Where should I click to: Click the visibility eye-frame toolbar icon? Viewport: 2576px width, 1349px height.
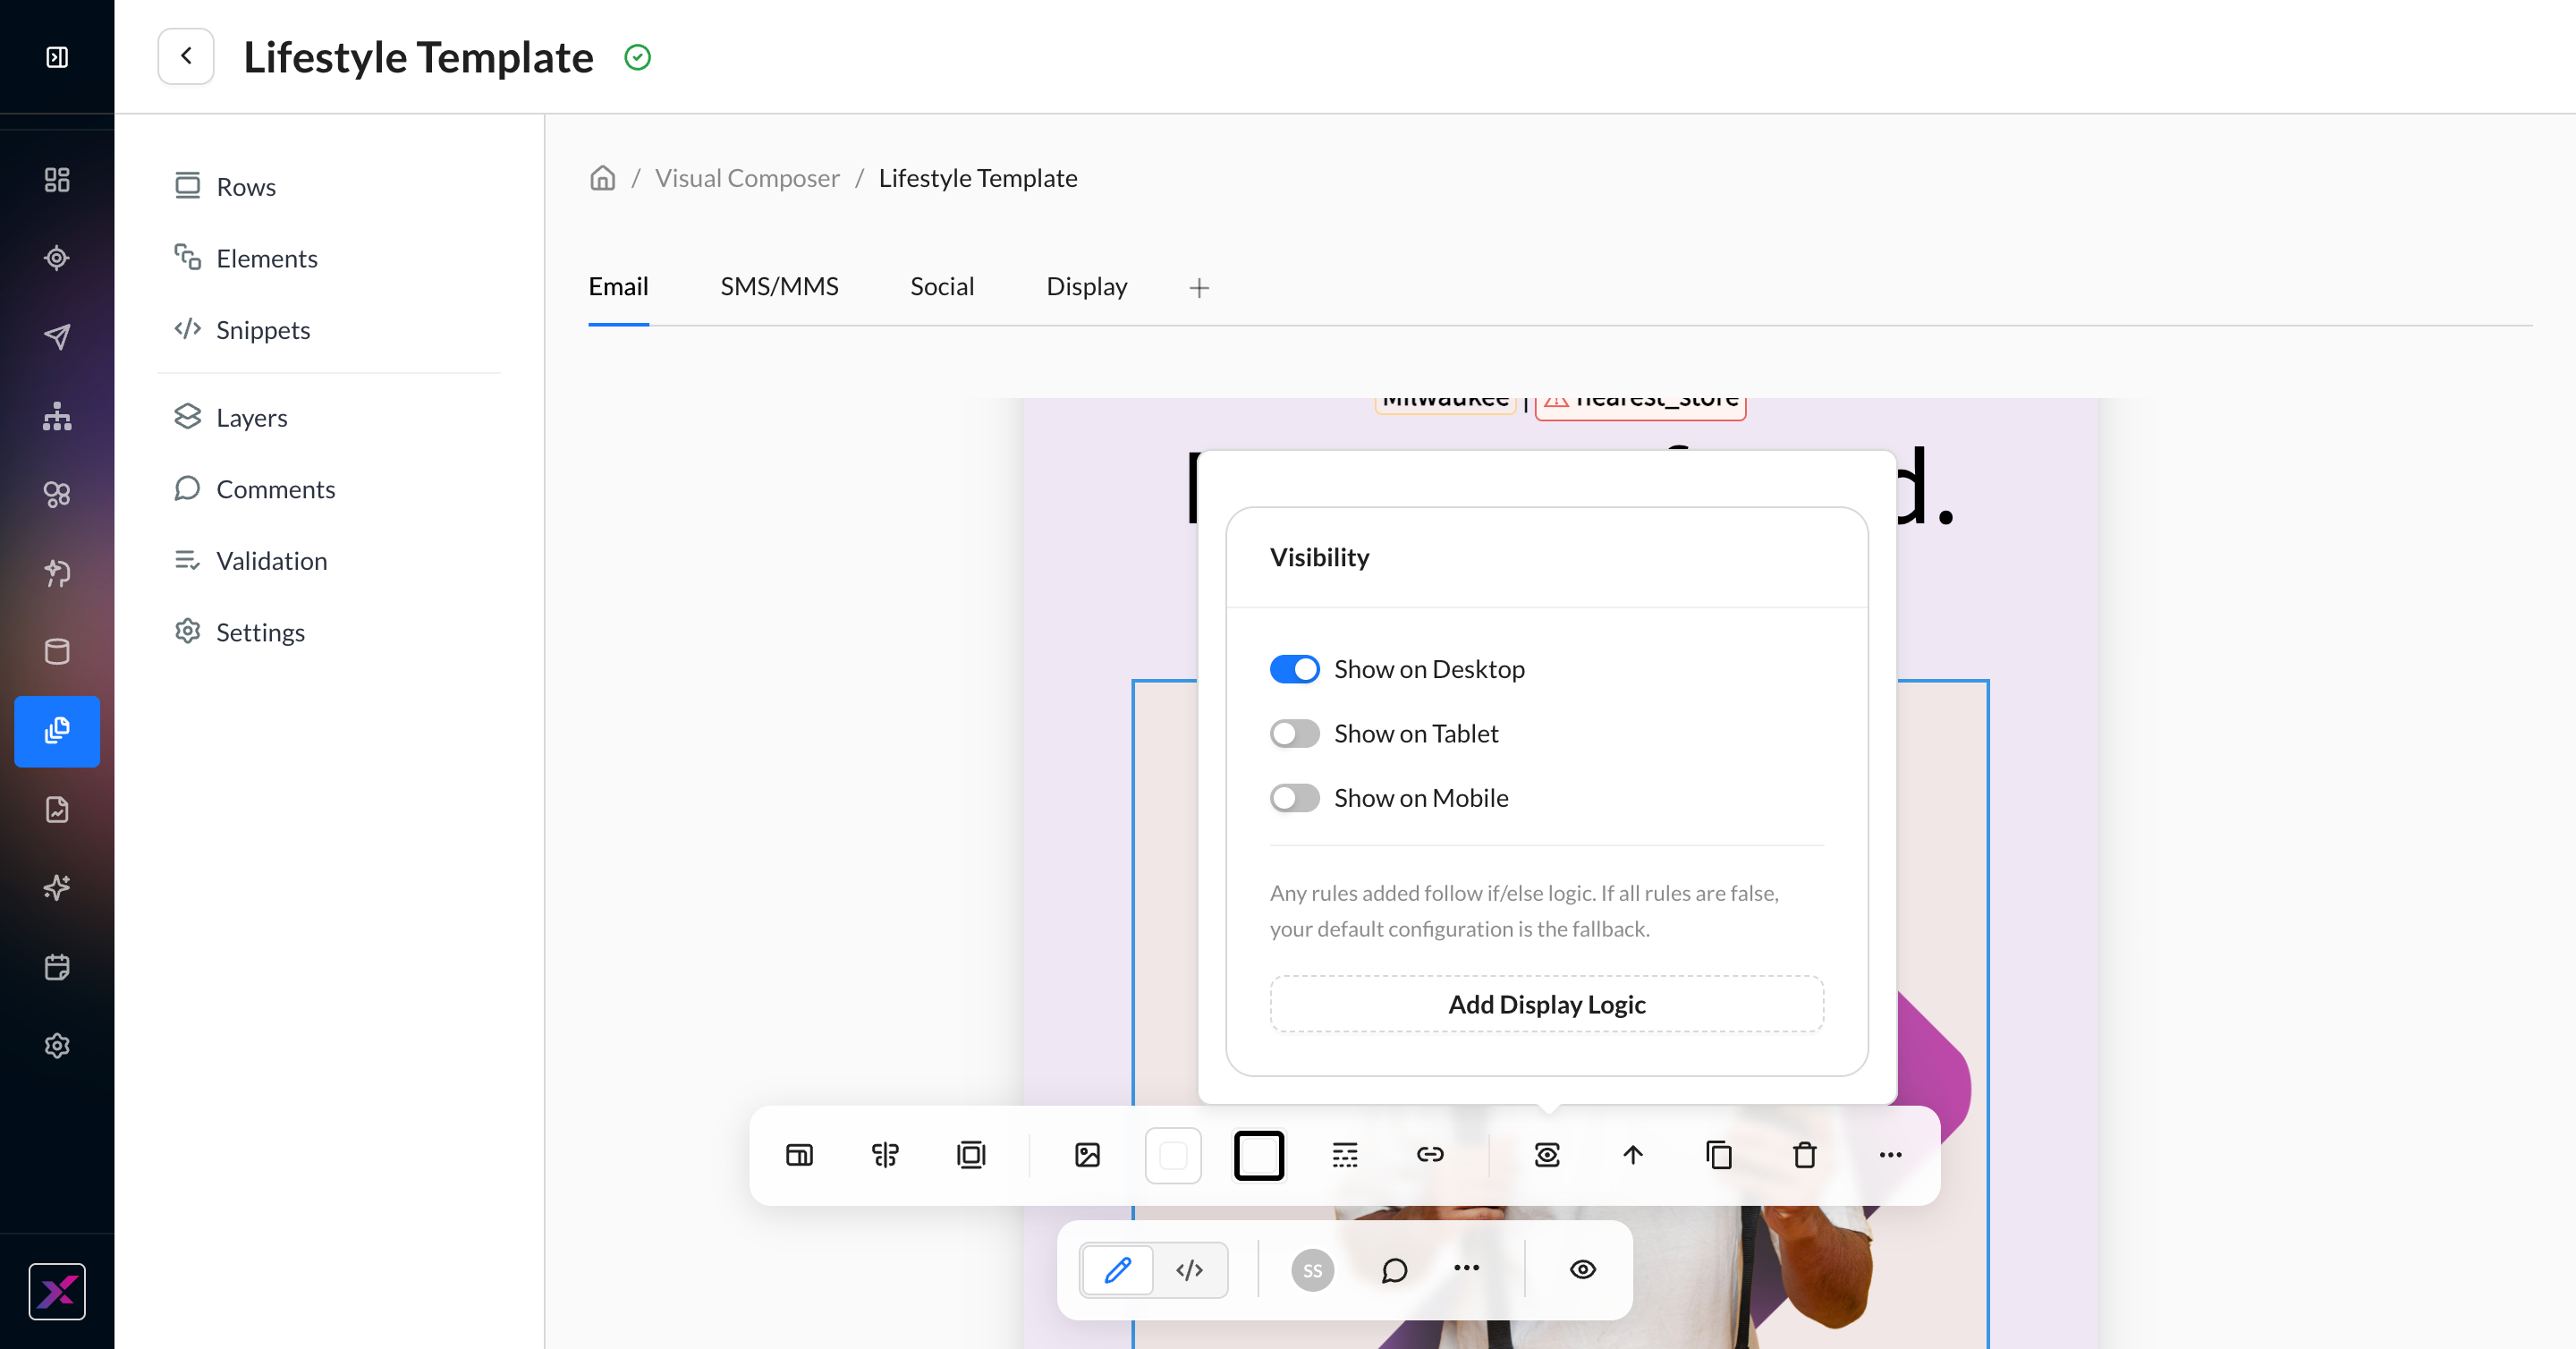tap(1547, 1155)
